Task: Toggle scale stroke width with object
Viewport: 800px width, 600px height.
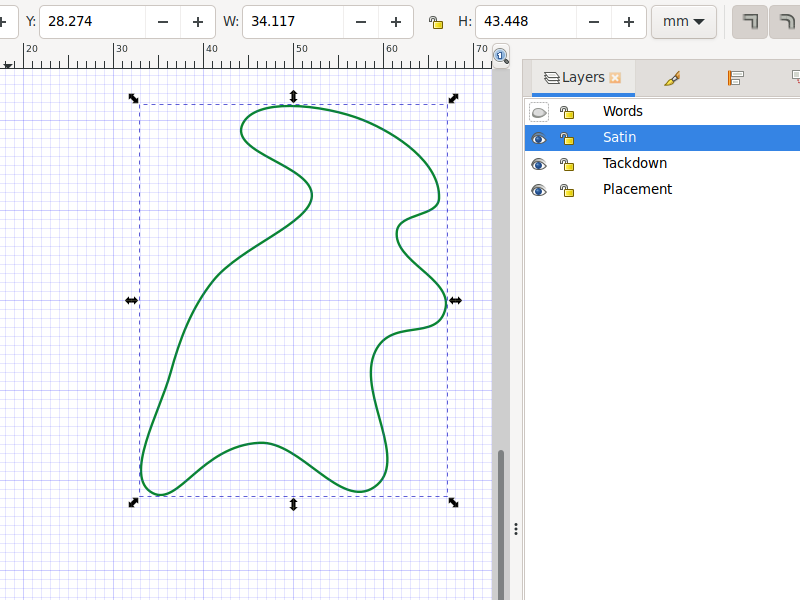Action: 750,22
